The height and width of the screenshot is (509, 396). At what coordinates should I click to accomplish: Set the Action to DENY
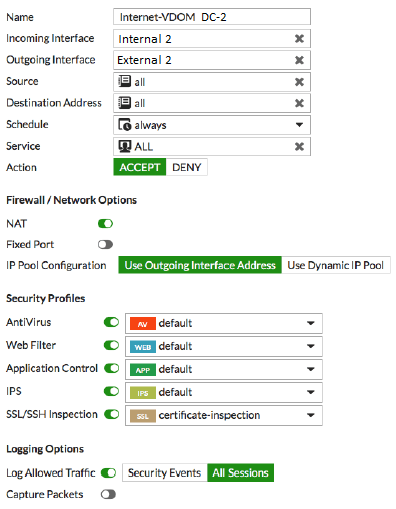point(187,167)
